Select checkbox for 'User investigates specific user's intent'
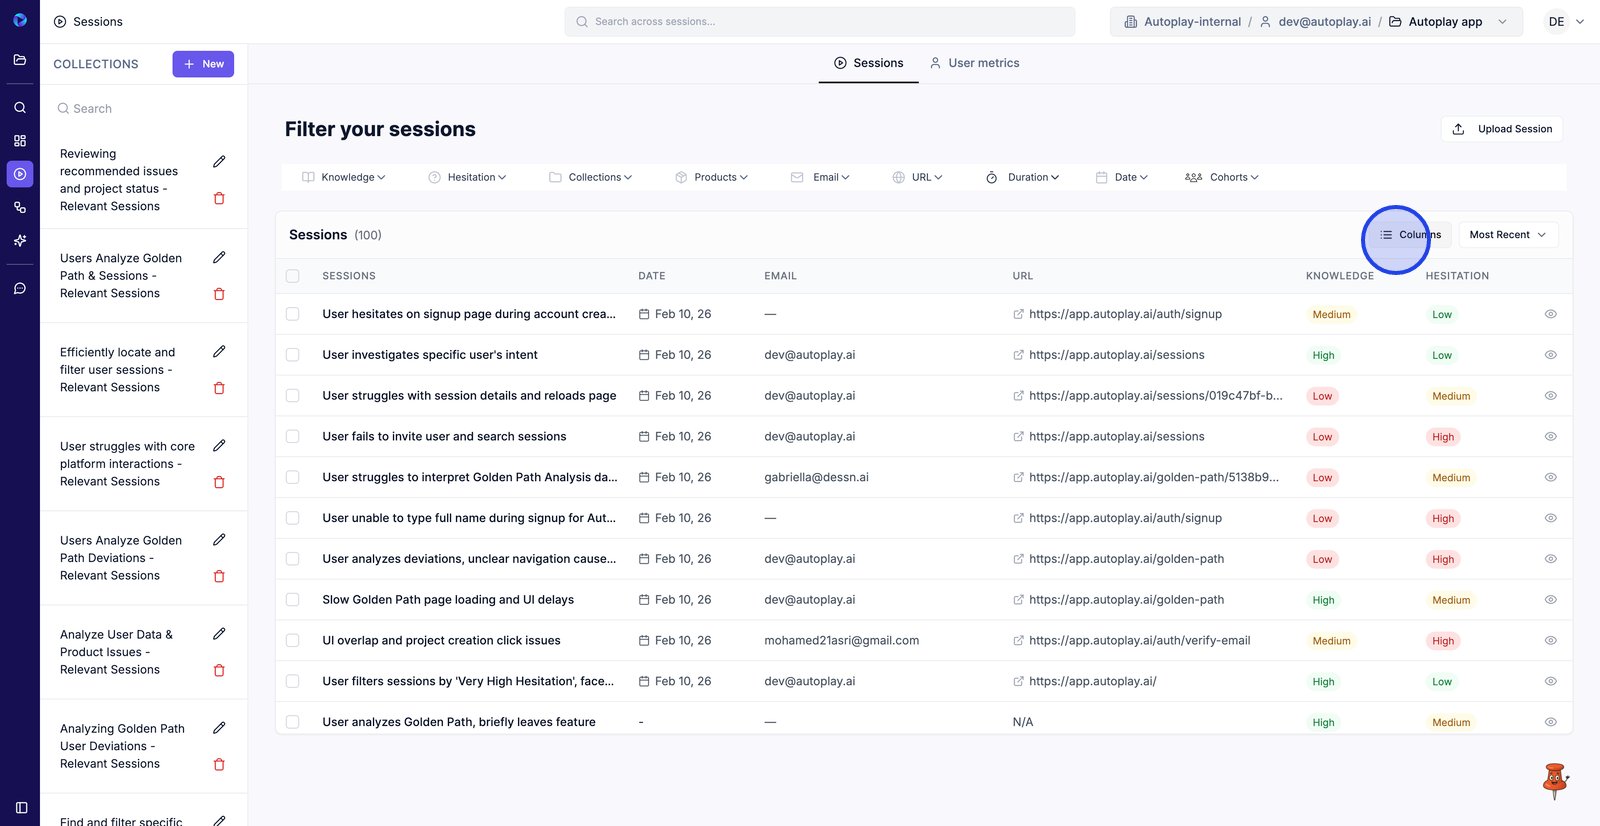Image resolution: width=1600 pixels, height=826 pixels. click(293, 355)
